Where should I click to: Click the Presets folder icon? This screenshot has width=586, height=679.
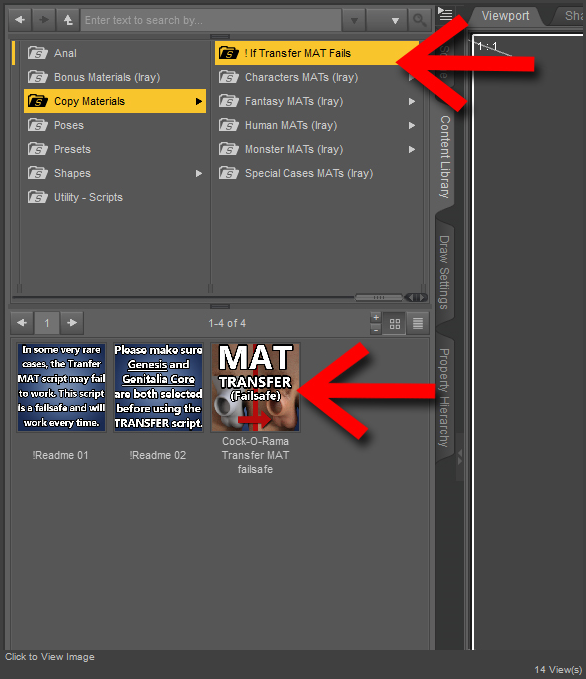(x=38, y=149)
